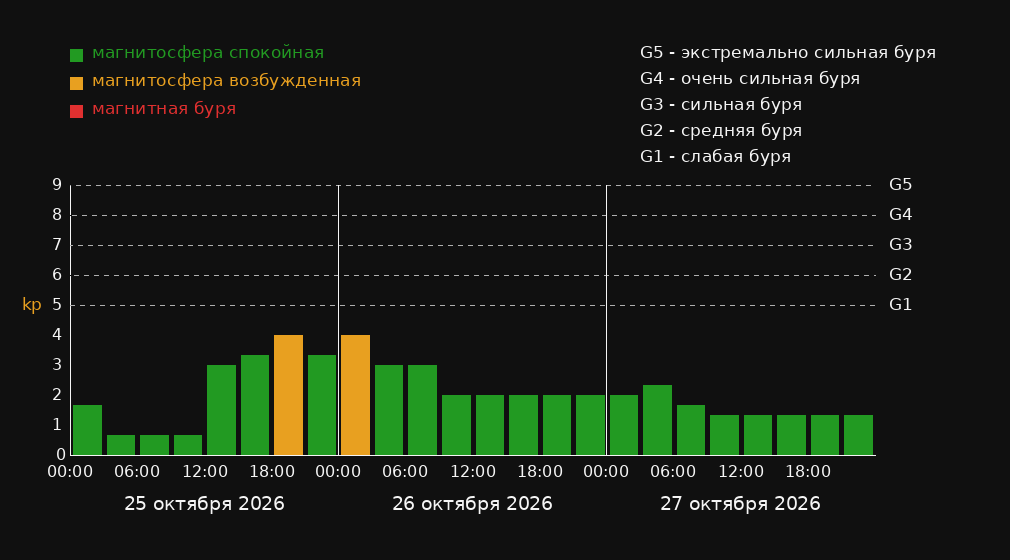Click the 06:00 tick label under 27 October
1010x560 pixels.
(x=673, y=472)
